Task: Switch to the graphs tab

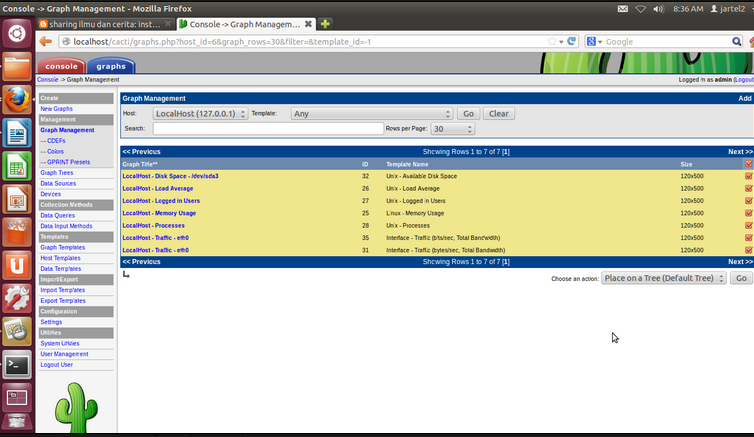Action: (111, 66)
